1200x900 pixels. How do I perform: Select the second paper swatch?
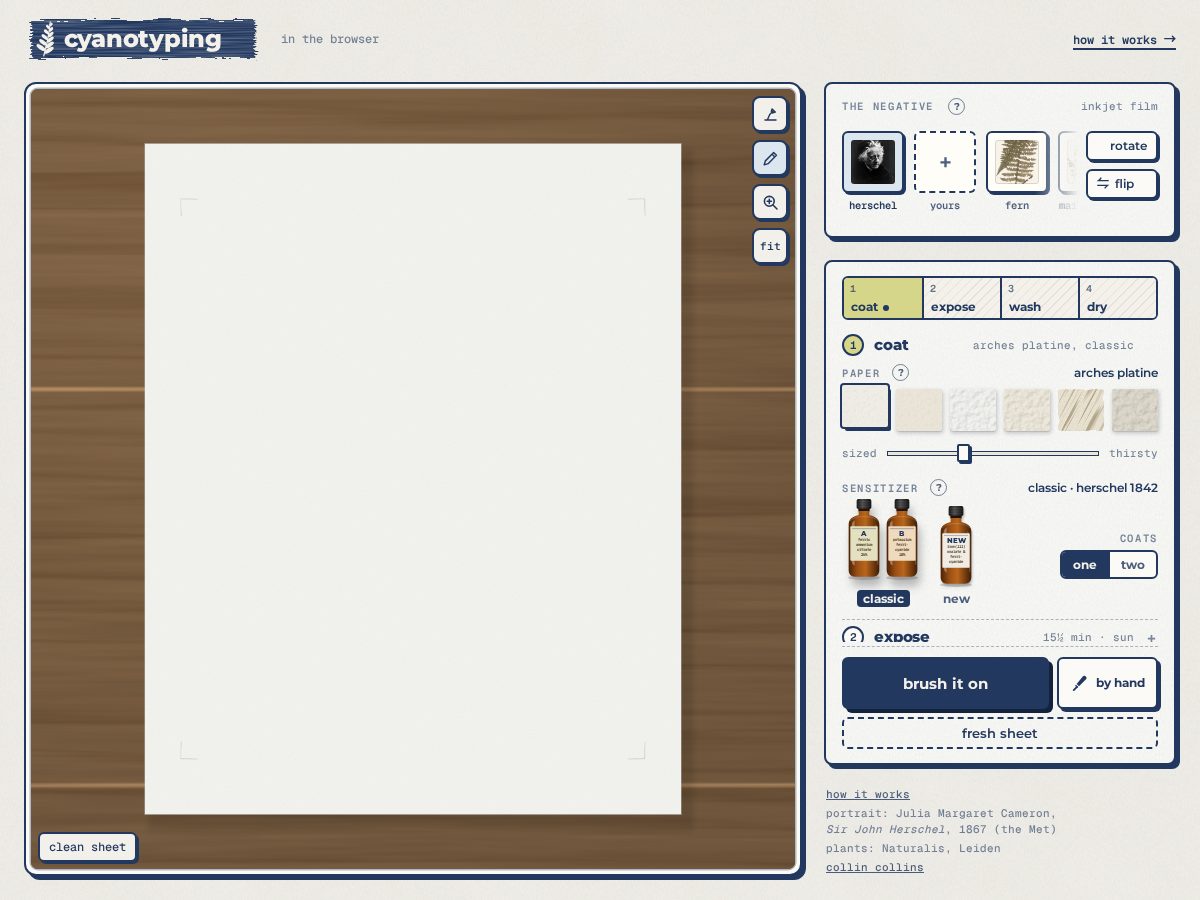[x=919, y=409]
